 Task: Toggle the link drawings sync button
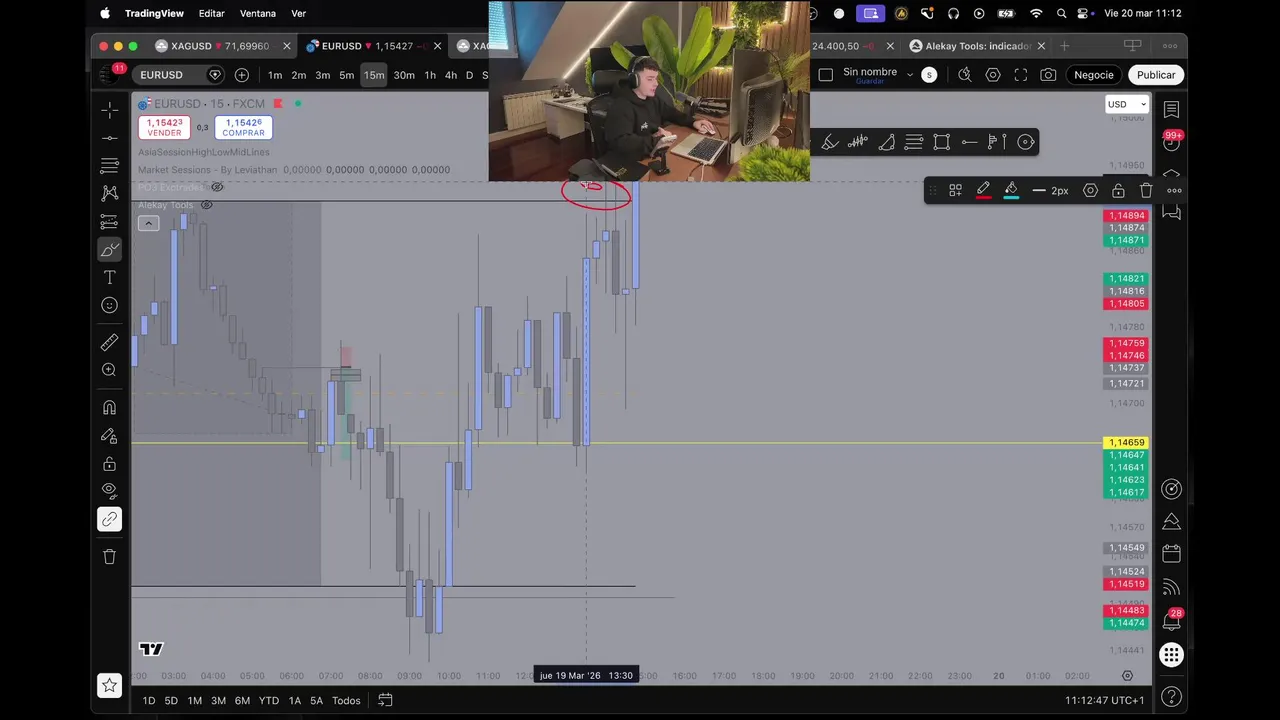[110, 519]
